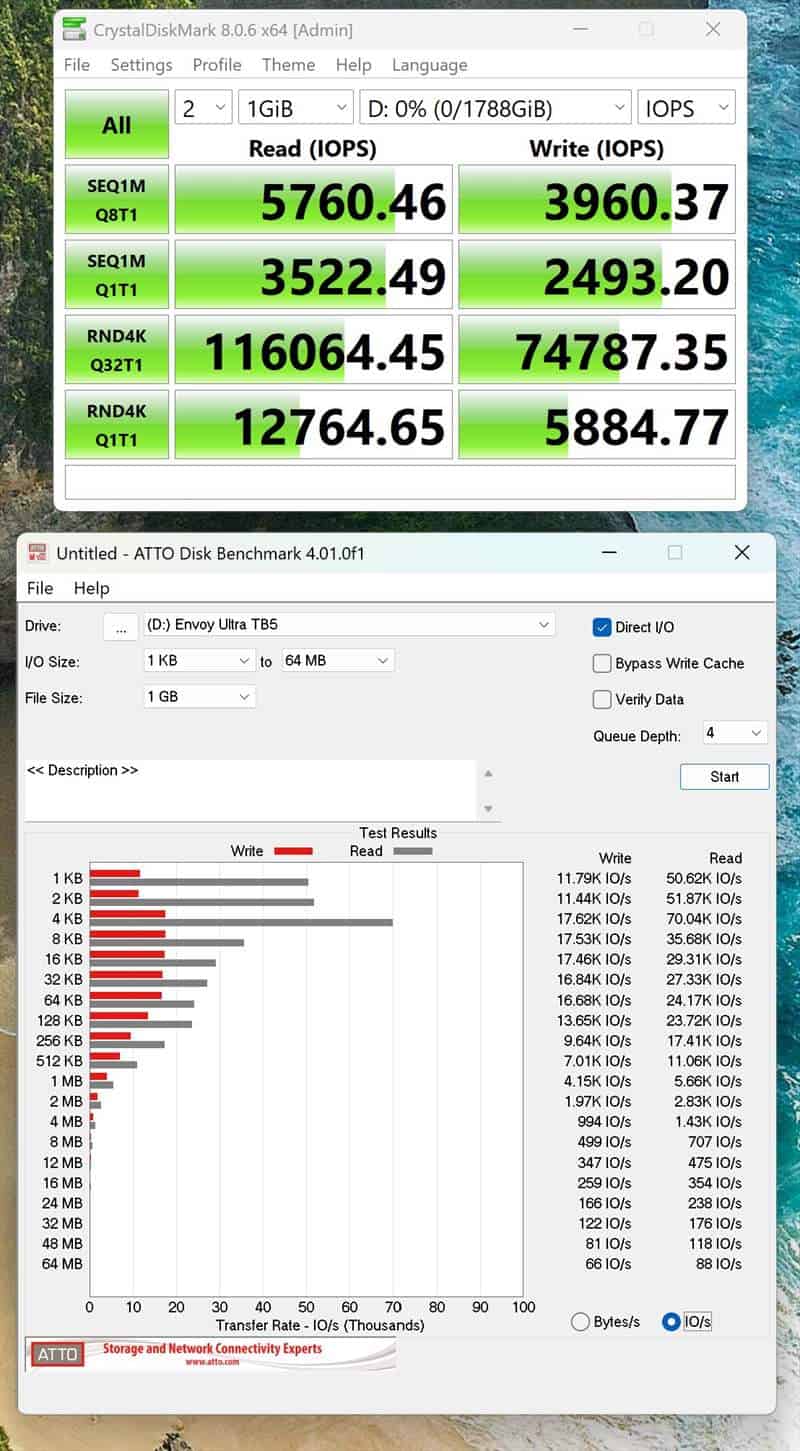Click into the Description text field
800x1451 pixels.
click(250, 789)
